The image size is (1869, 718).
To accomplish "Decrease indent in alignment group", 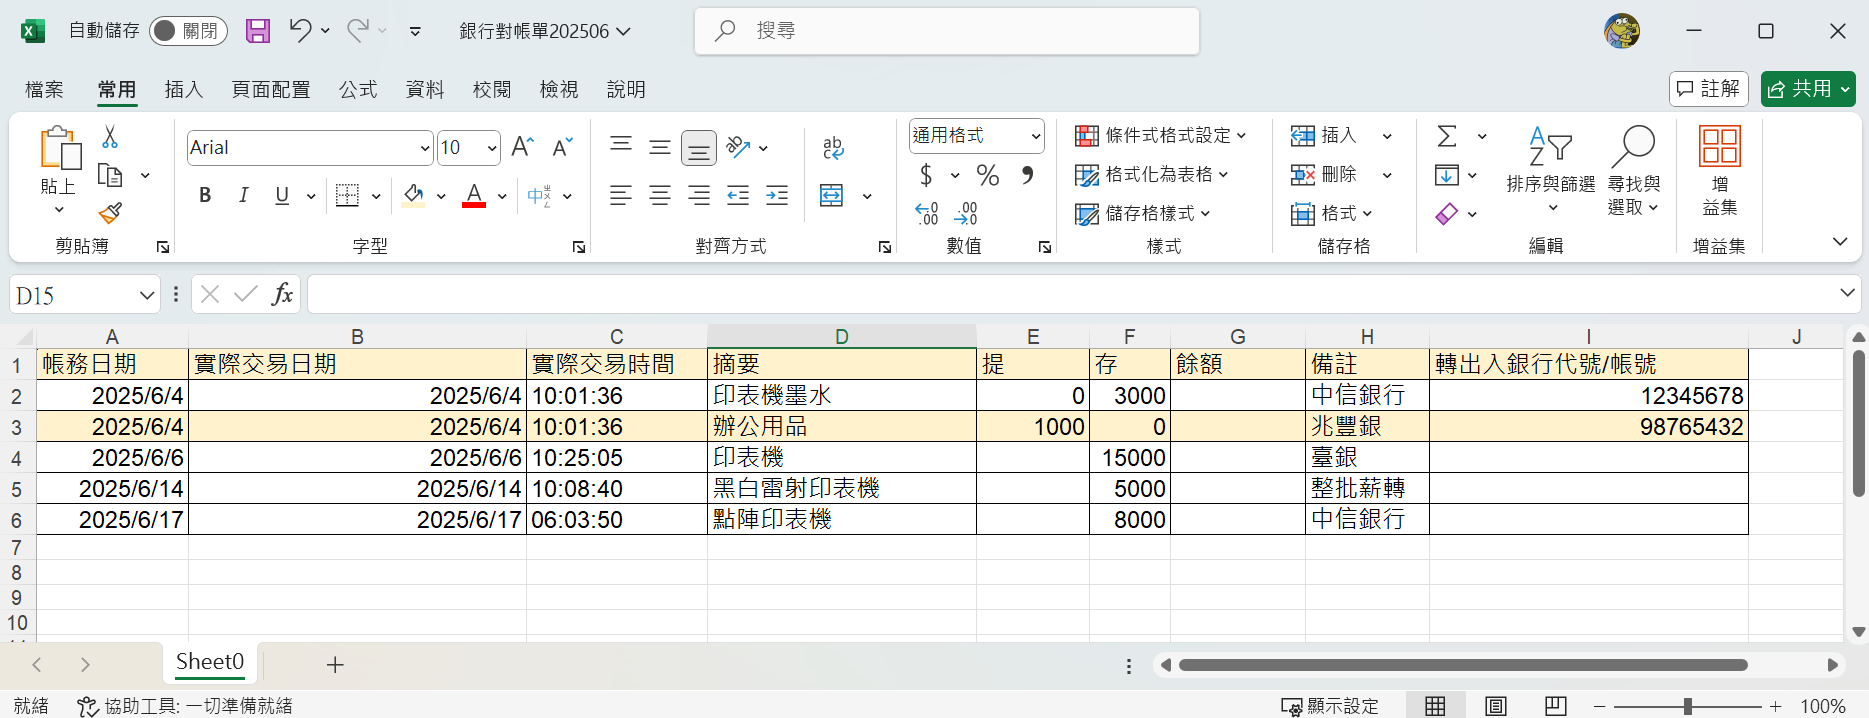I will pyautogui.click(x=738, y=195).
